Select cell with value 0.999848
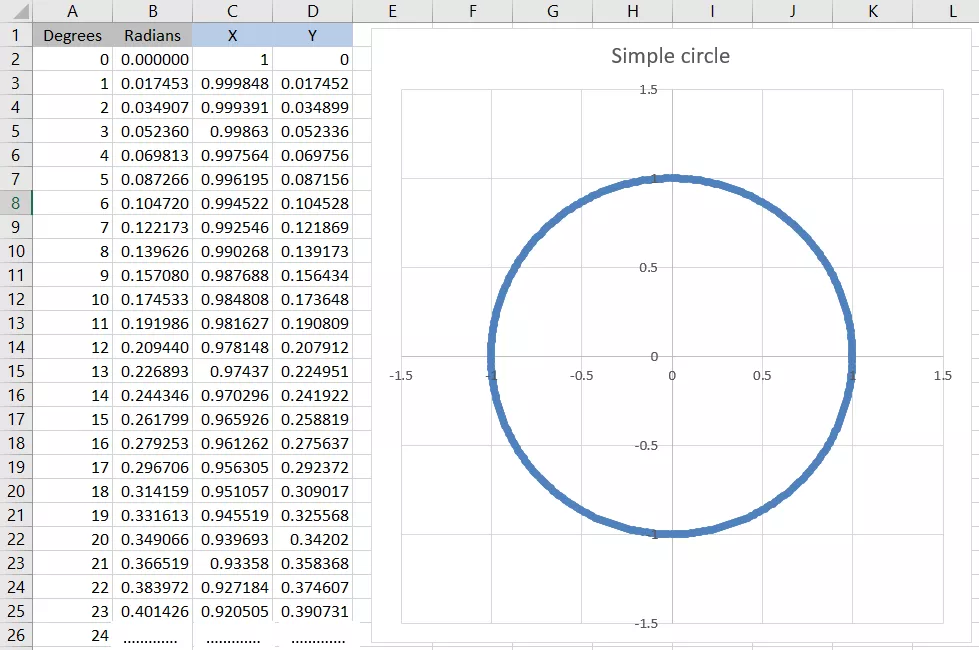 pyautogui.click(x=232, y=83)
